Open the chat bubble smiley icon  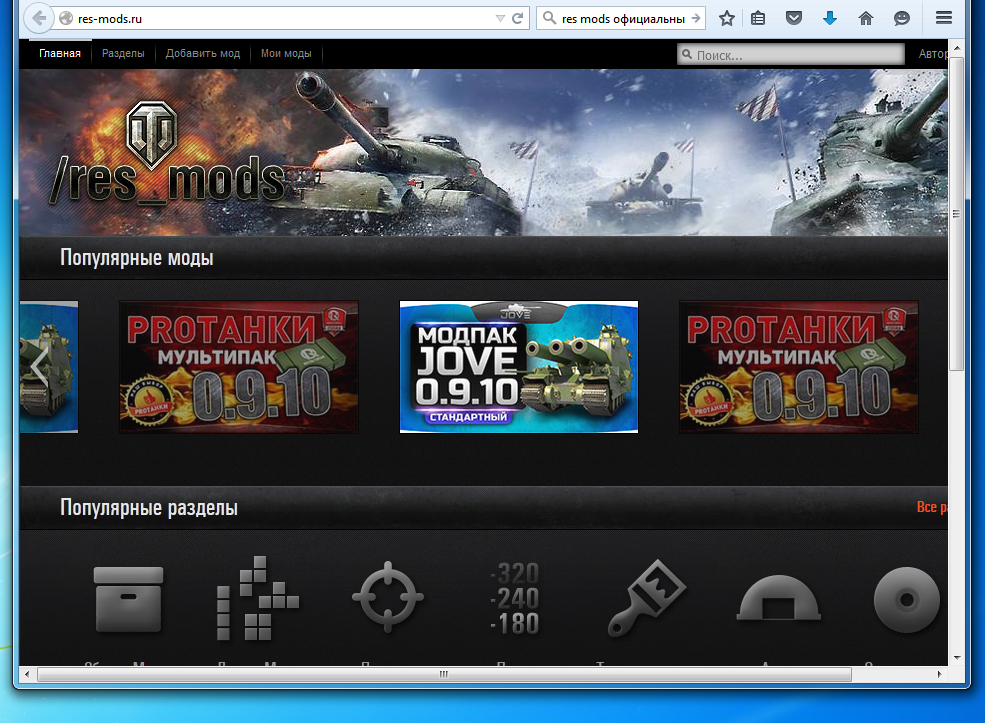[x=901, y=18]
